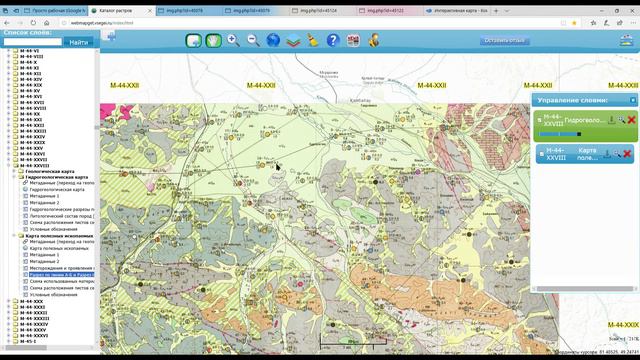The height and width of the screenshot is (360, 640).
Task: Click the building icon at toolbar right
Action: click(x=626, y=40)
